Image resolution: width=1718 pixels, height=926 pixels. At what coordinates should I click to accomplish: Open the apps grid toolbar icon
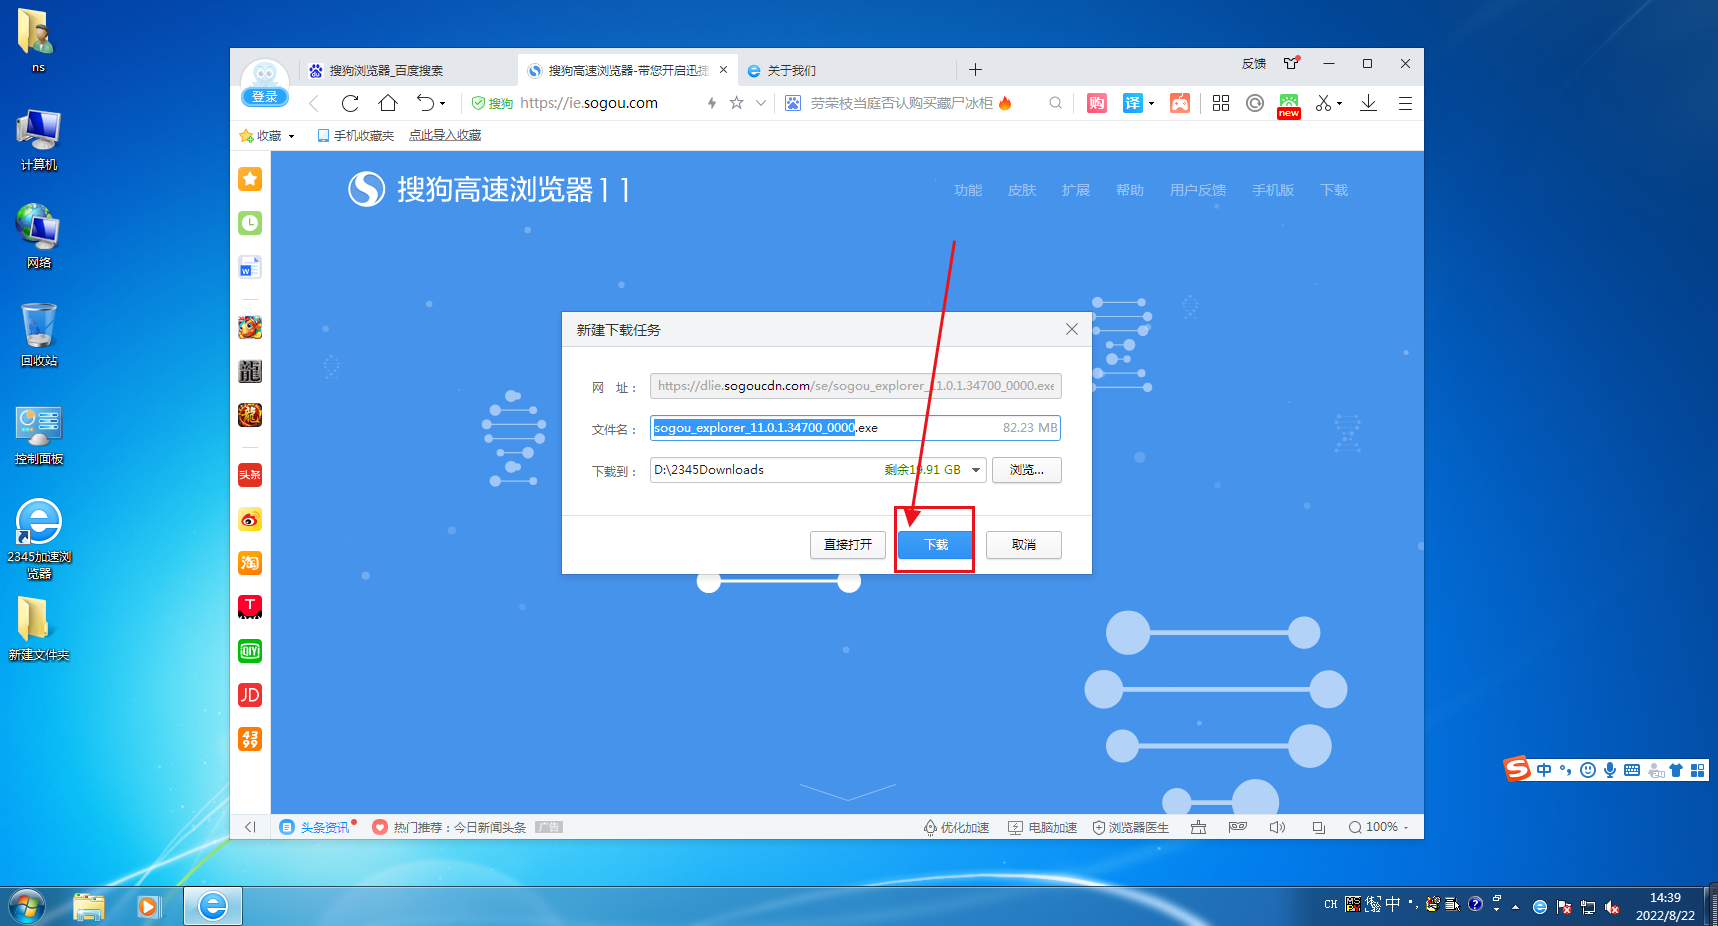click(1221, 103)
